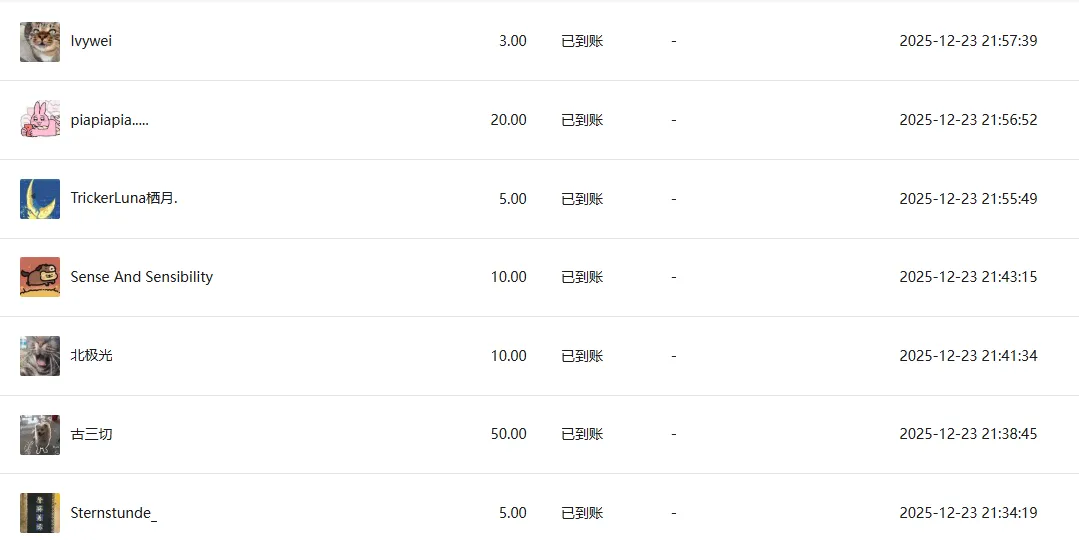The width and height of the screenshot is (1079, 552).
Task: Click the timestamp 2025-12-23 21:43:15
Action: pos(968,277)
